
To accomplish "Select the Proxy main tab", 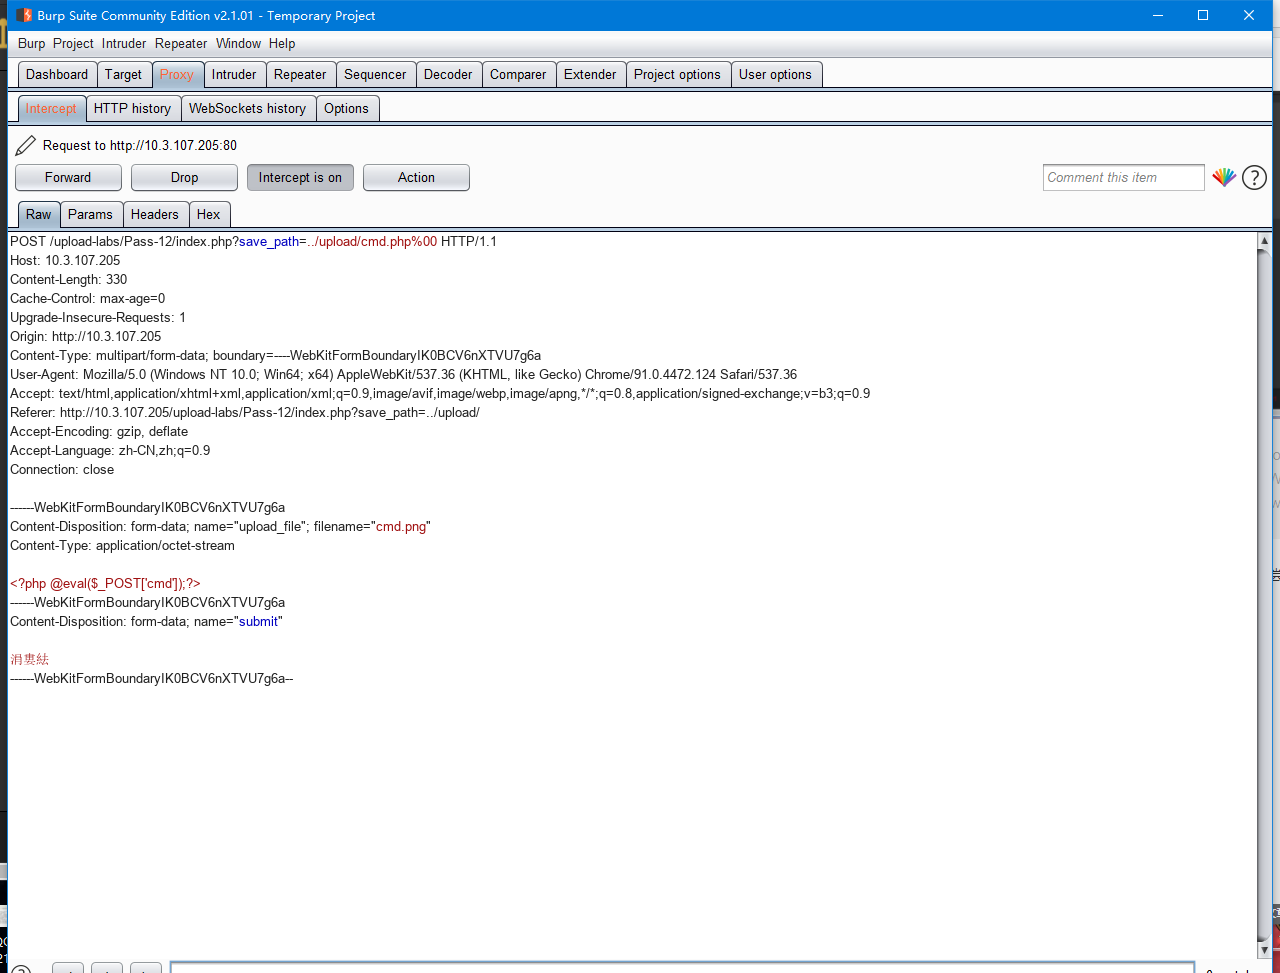I will (x=177, y=74).
